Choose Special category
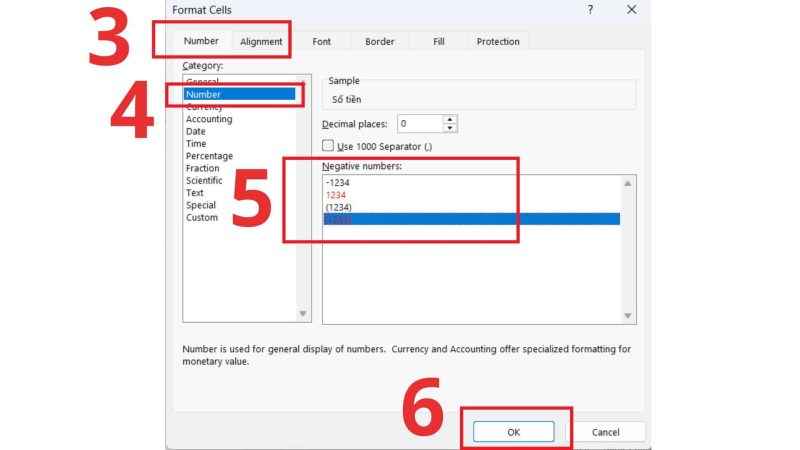 [201, 205]
